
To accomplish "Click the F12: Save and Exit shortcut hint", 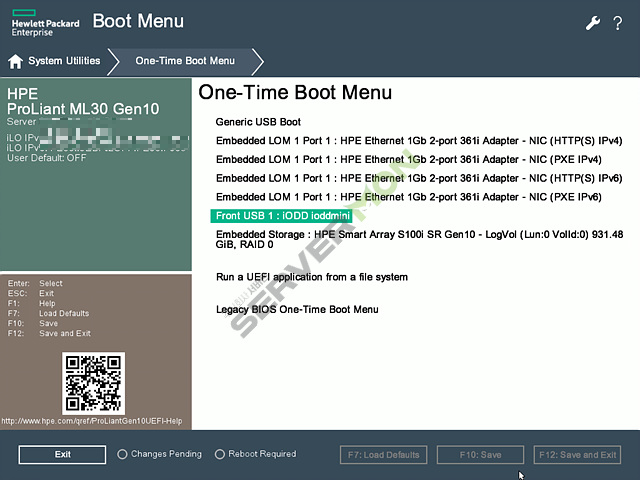I will (x=49, y=333).
